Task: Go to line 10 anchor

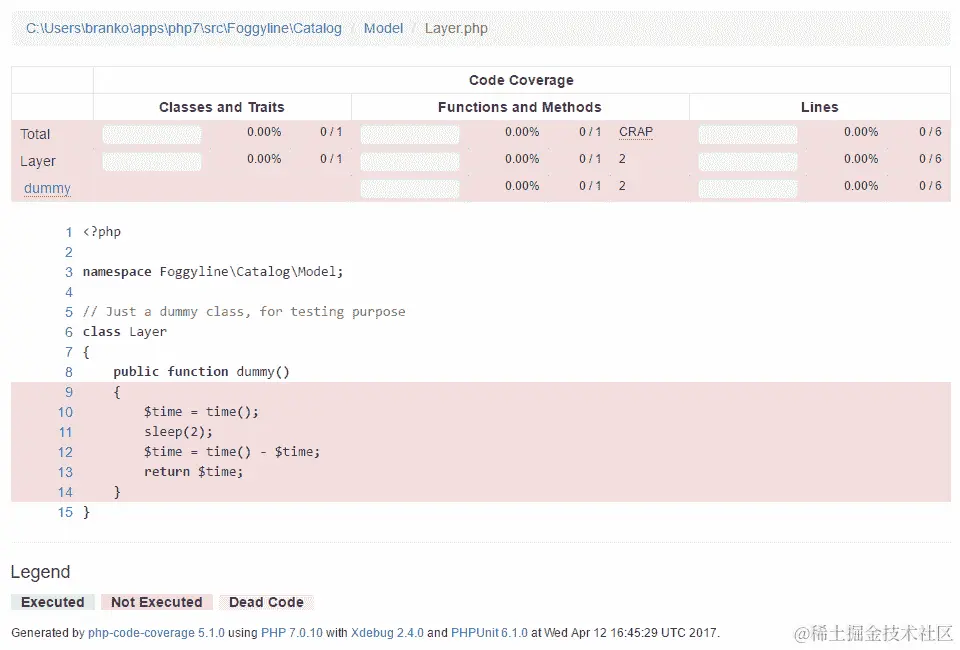Action: (x=65, y=412)
